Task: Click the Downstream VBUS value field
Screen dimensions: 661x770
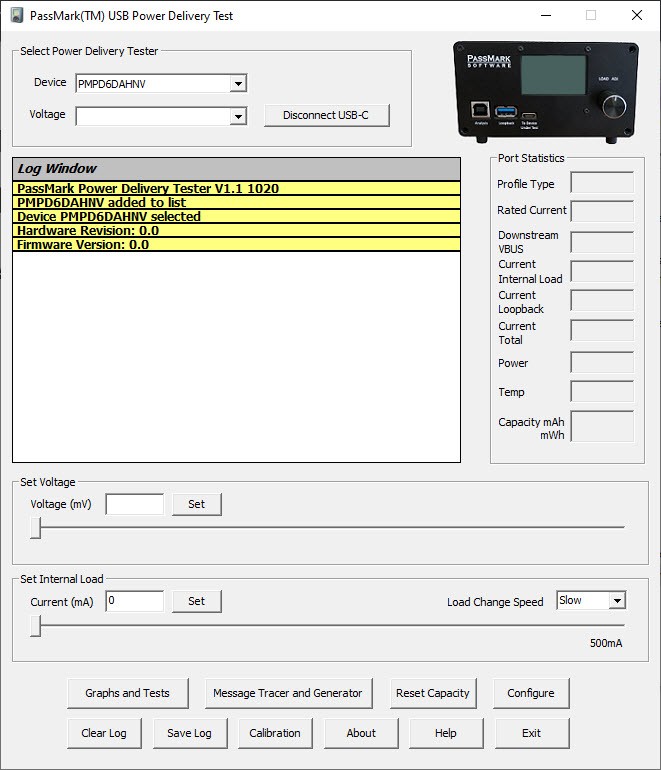Action: 602,242
